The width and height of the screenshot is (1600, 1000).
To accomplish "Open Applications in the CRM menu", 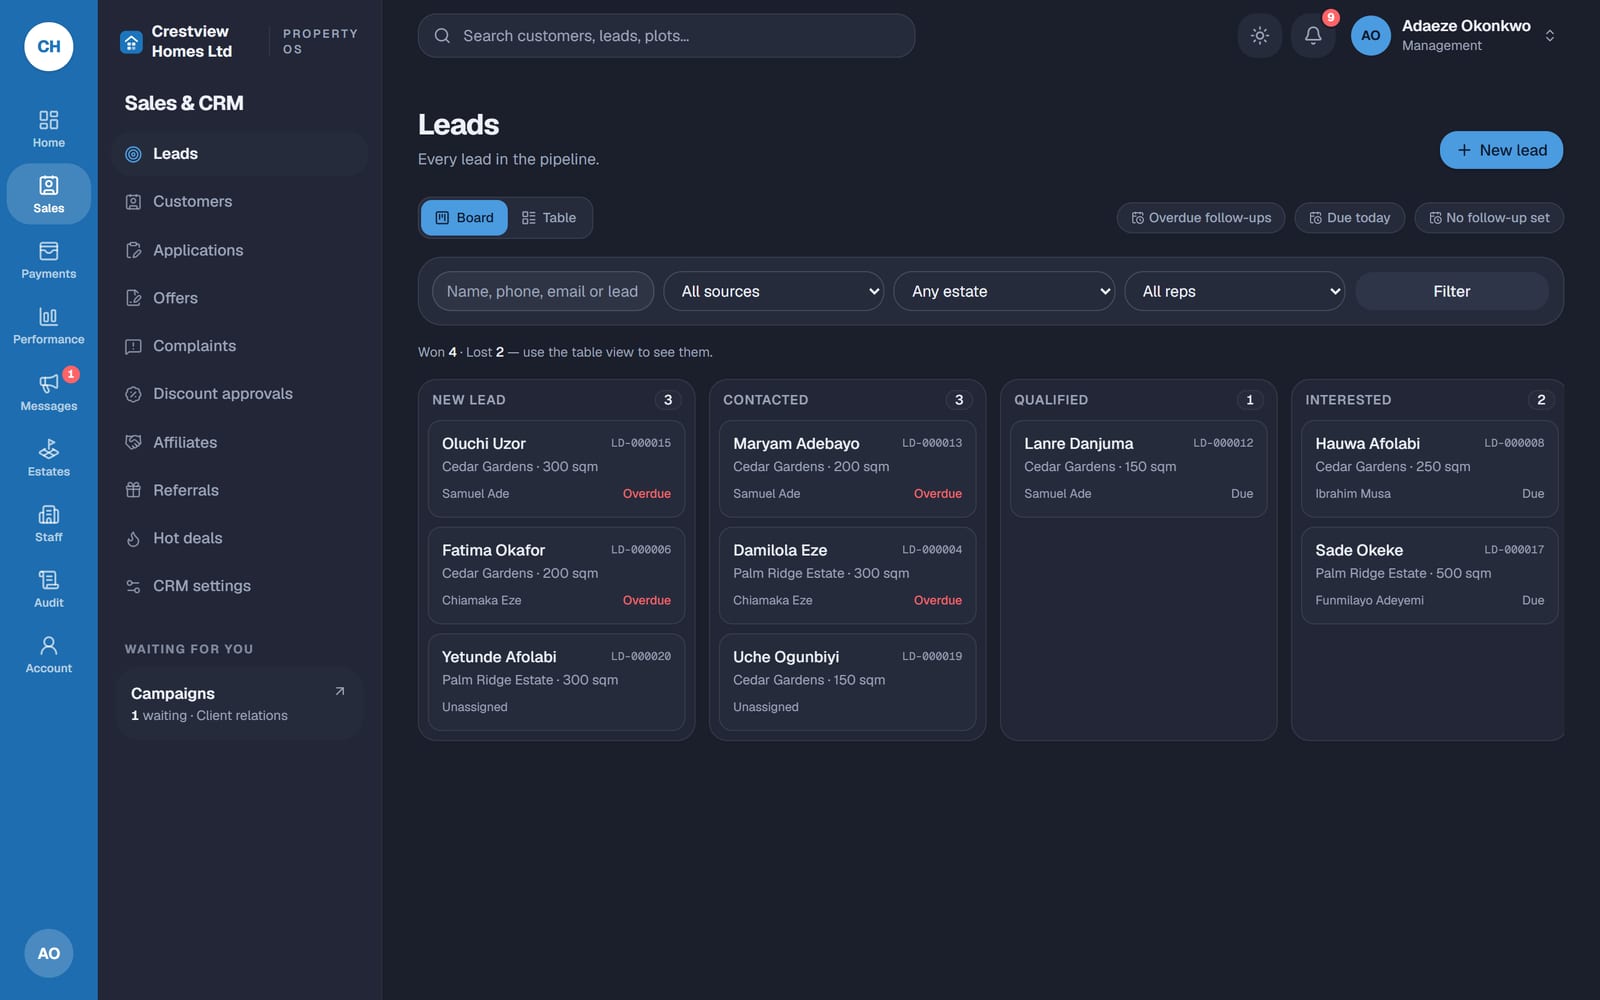I will (x=240, y=250).
